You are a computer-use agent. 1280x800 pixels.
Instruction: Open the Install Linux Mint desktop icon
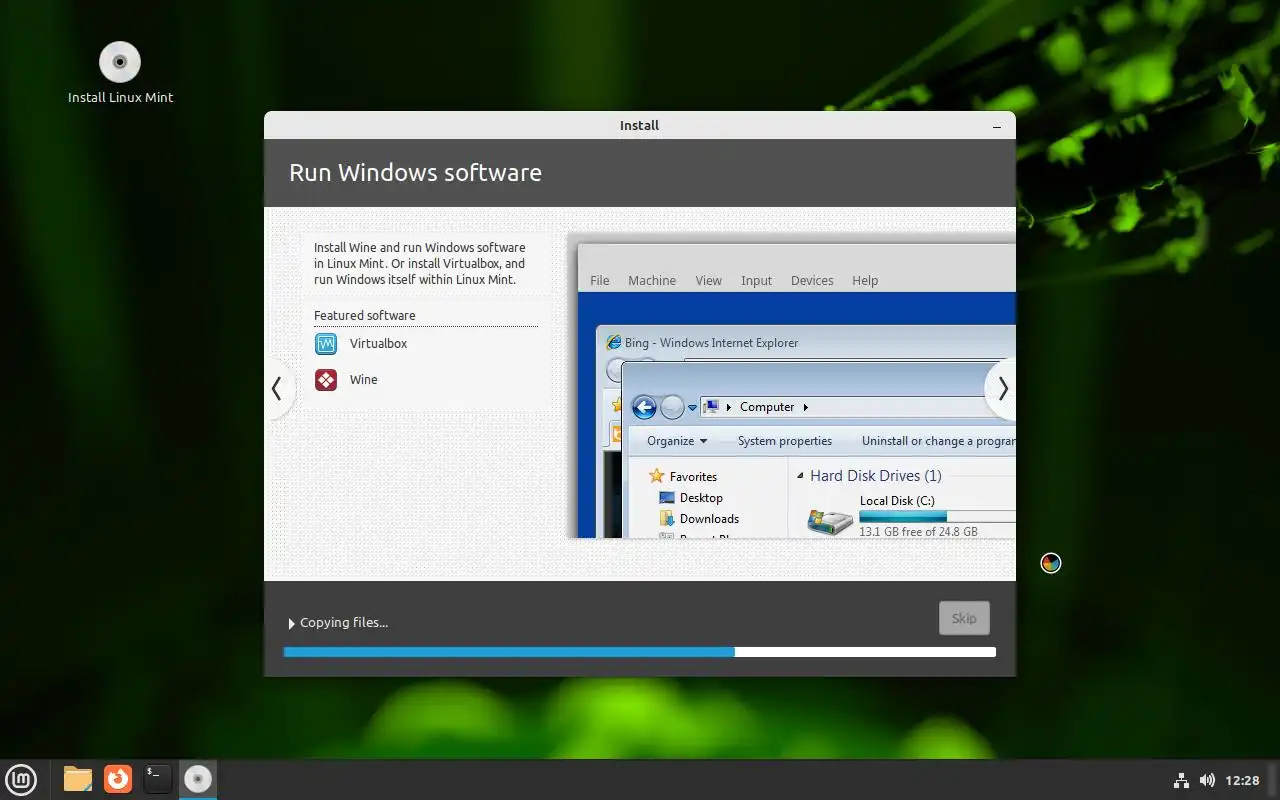[120, 72]
